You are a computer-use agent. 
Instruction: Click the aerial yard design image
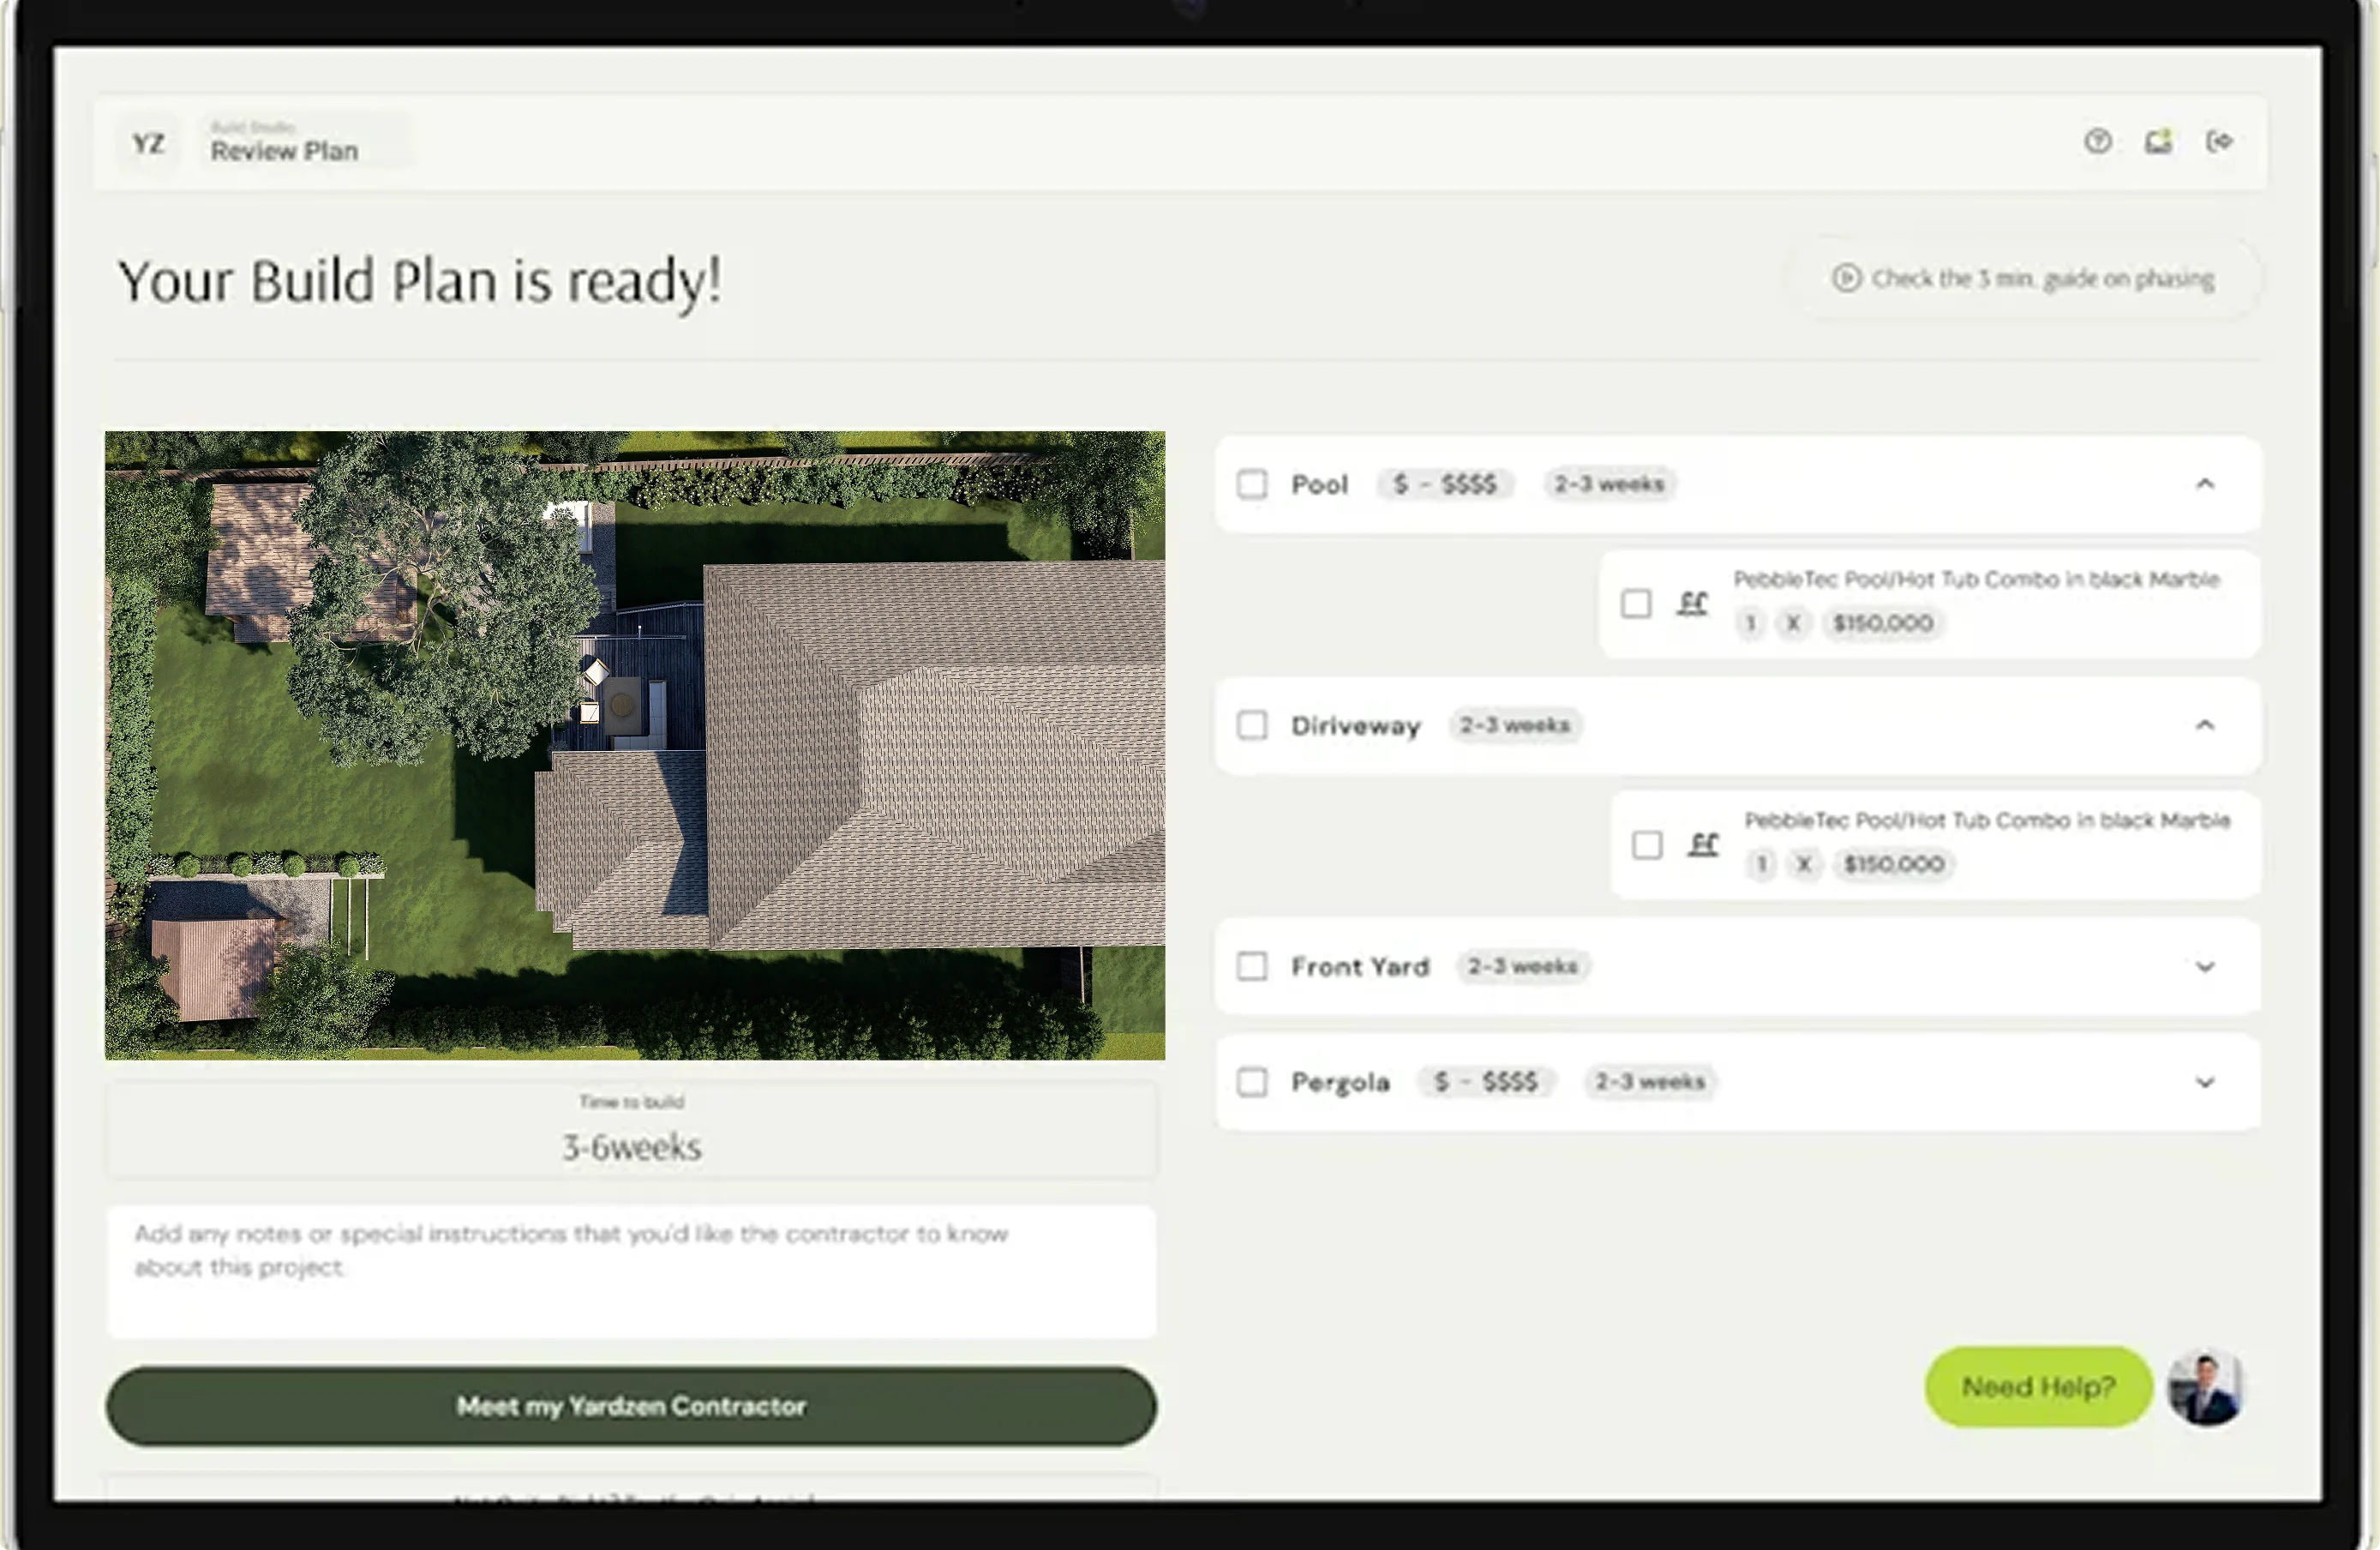click(x=635, y=745)
